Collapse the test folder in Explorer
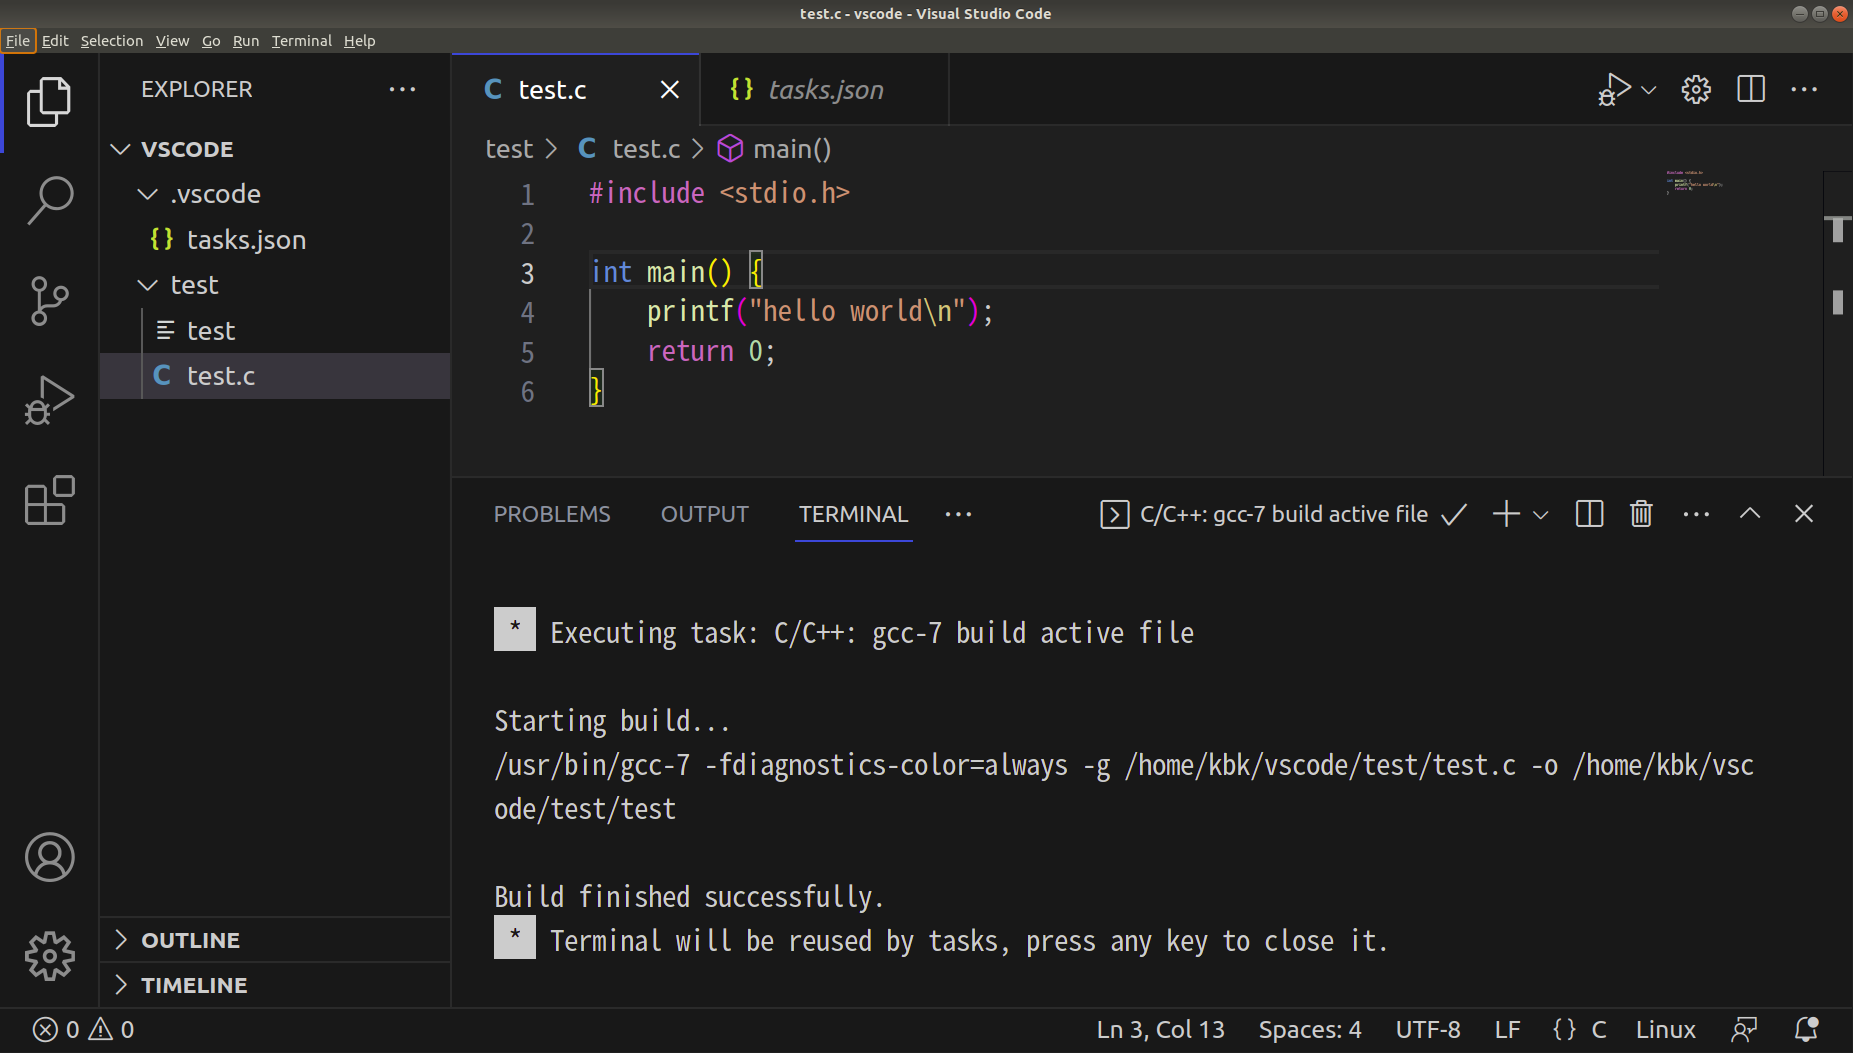Viewport: 1853px width, 1053px height. point(275,285)
